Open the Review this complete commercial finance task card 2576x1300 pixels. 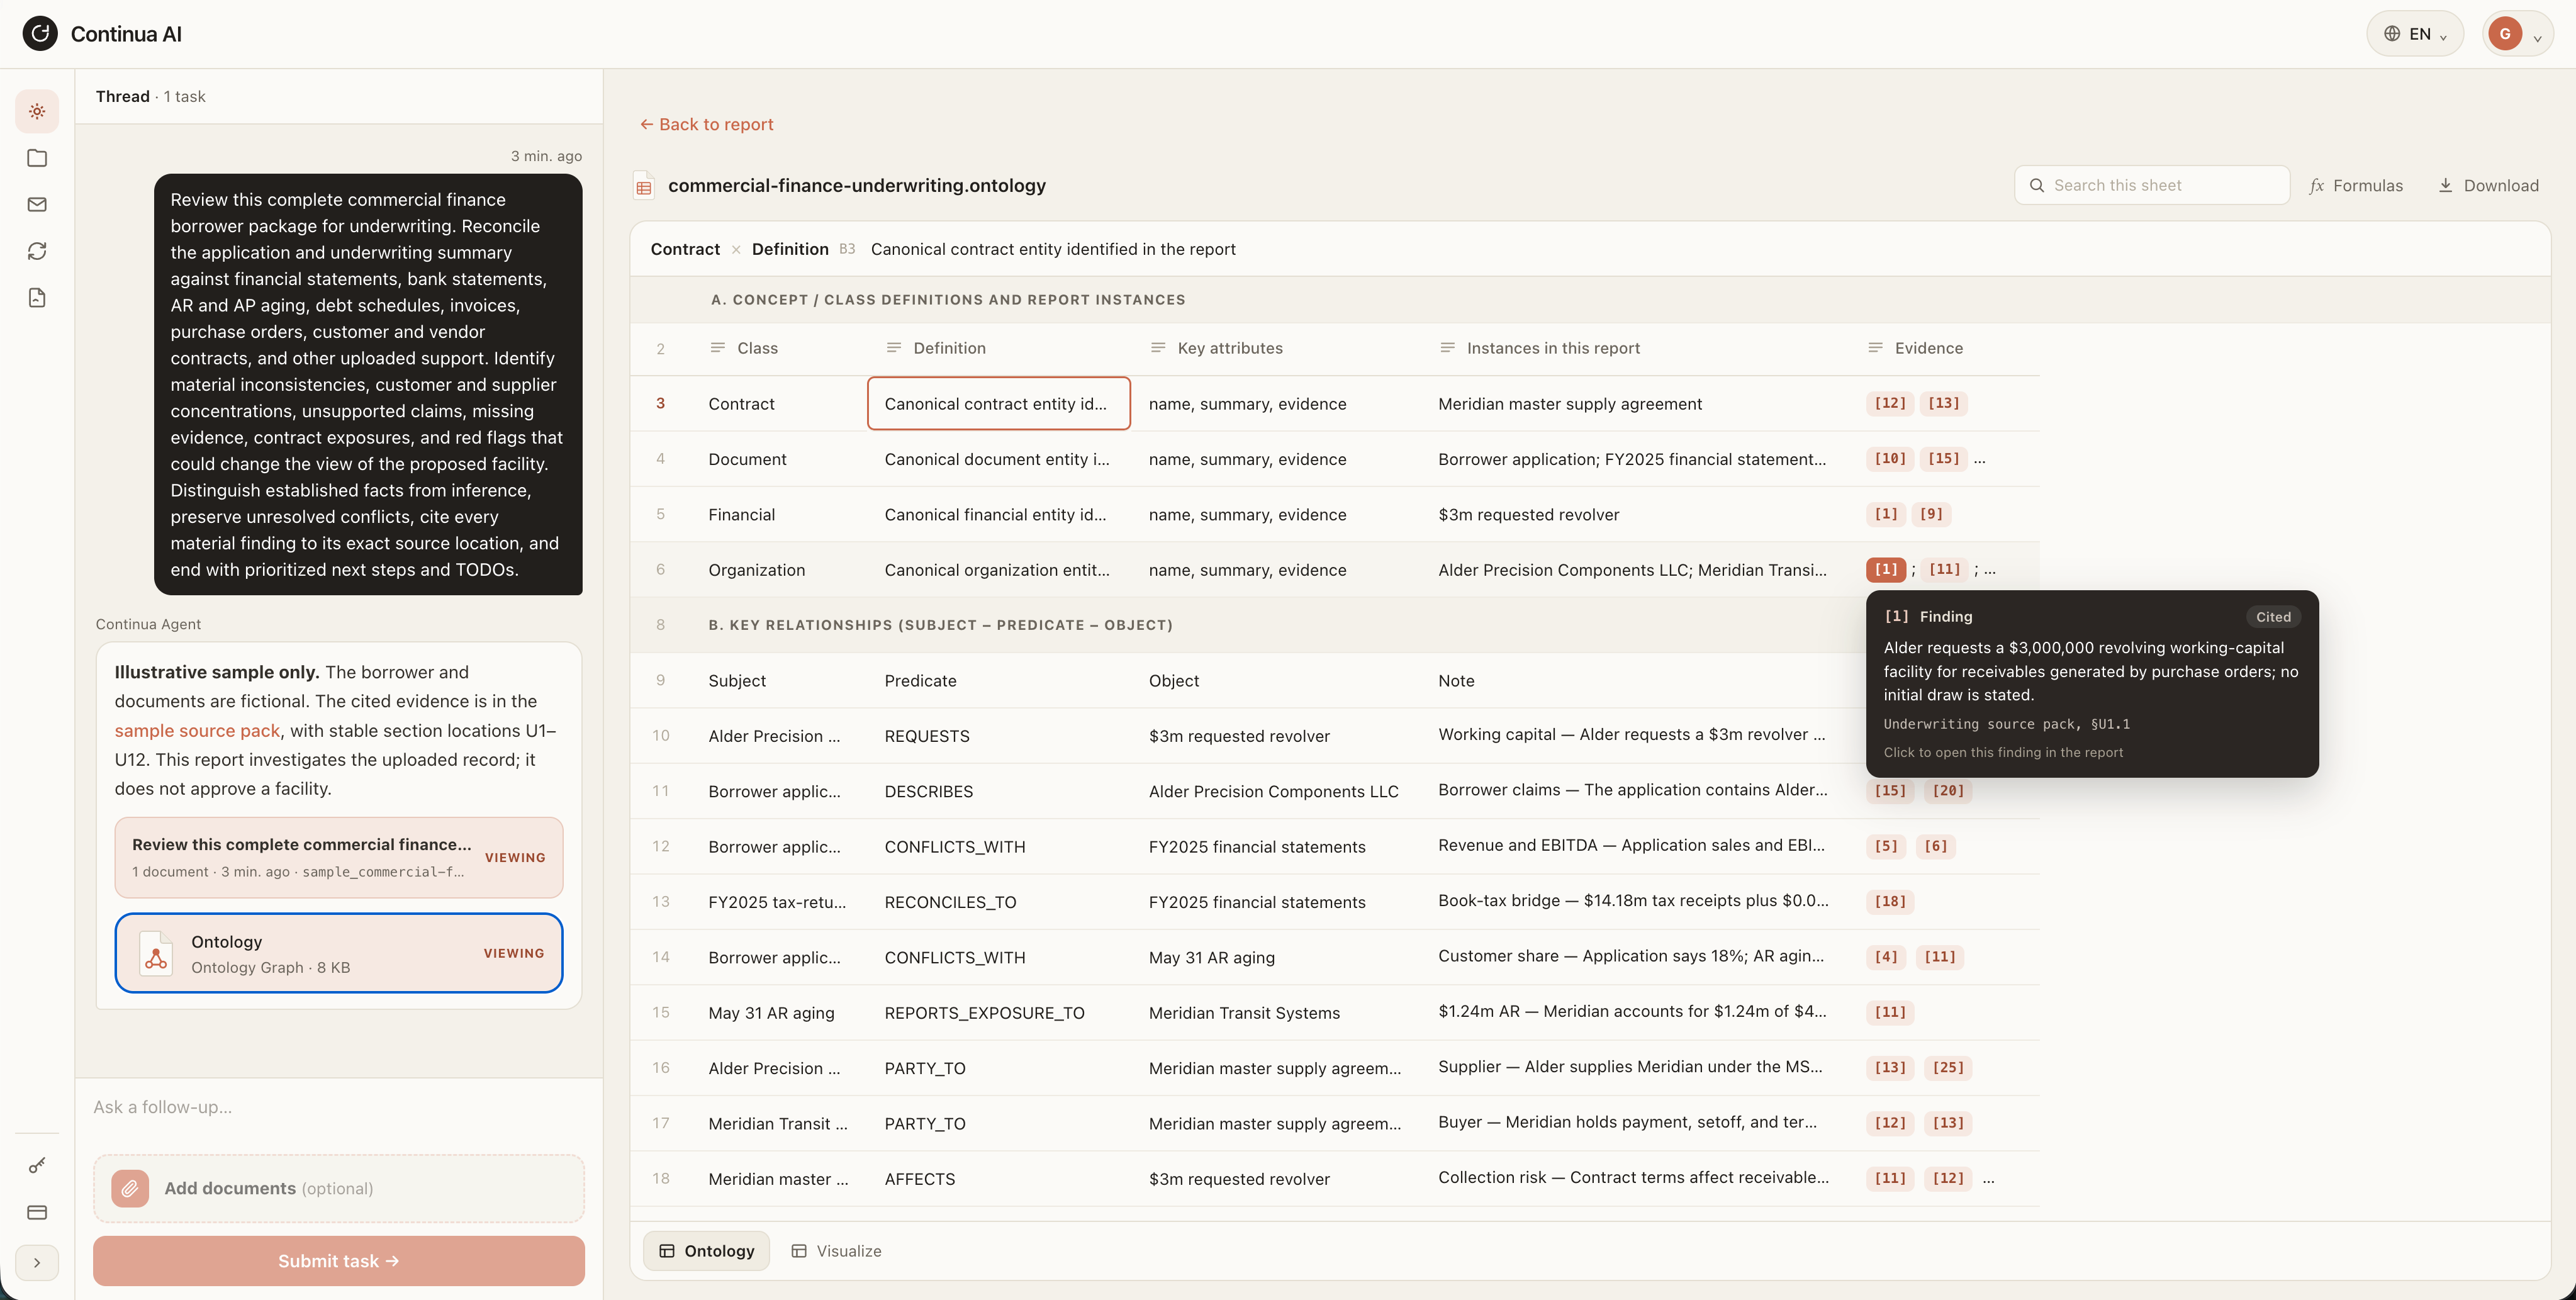339,857
